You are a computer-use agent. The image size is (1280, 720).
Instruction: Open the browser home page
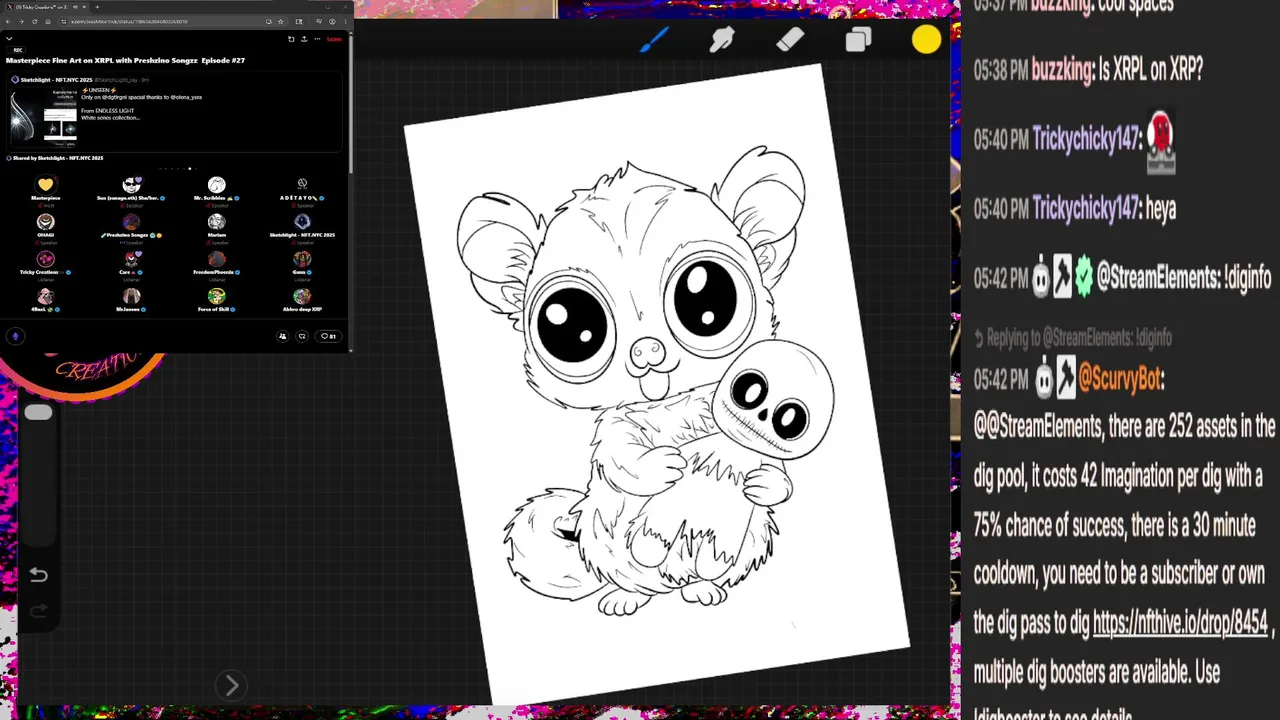coord(48,21)
